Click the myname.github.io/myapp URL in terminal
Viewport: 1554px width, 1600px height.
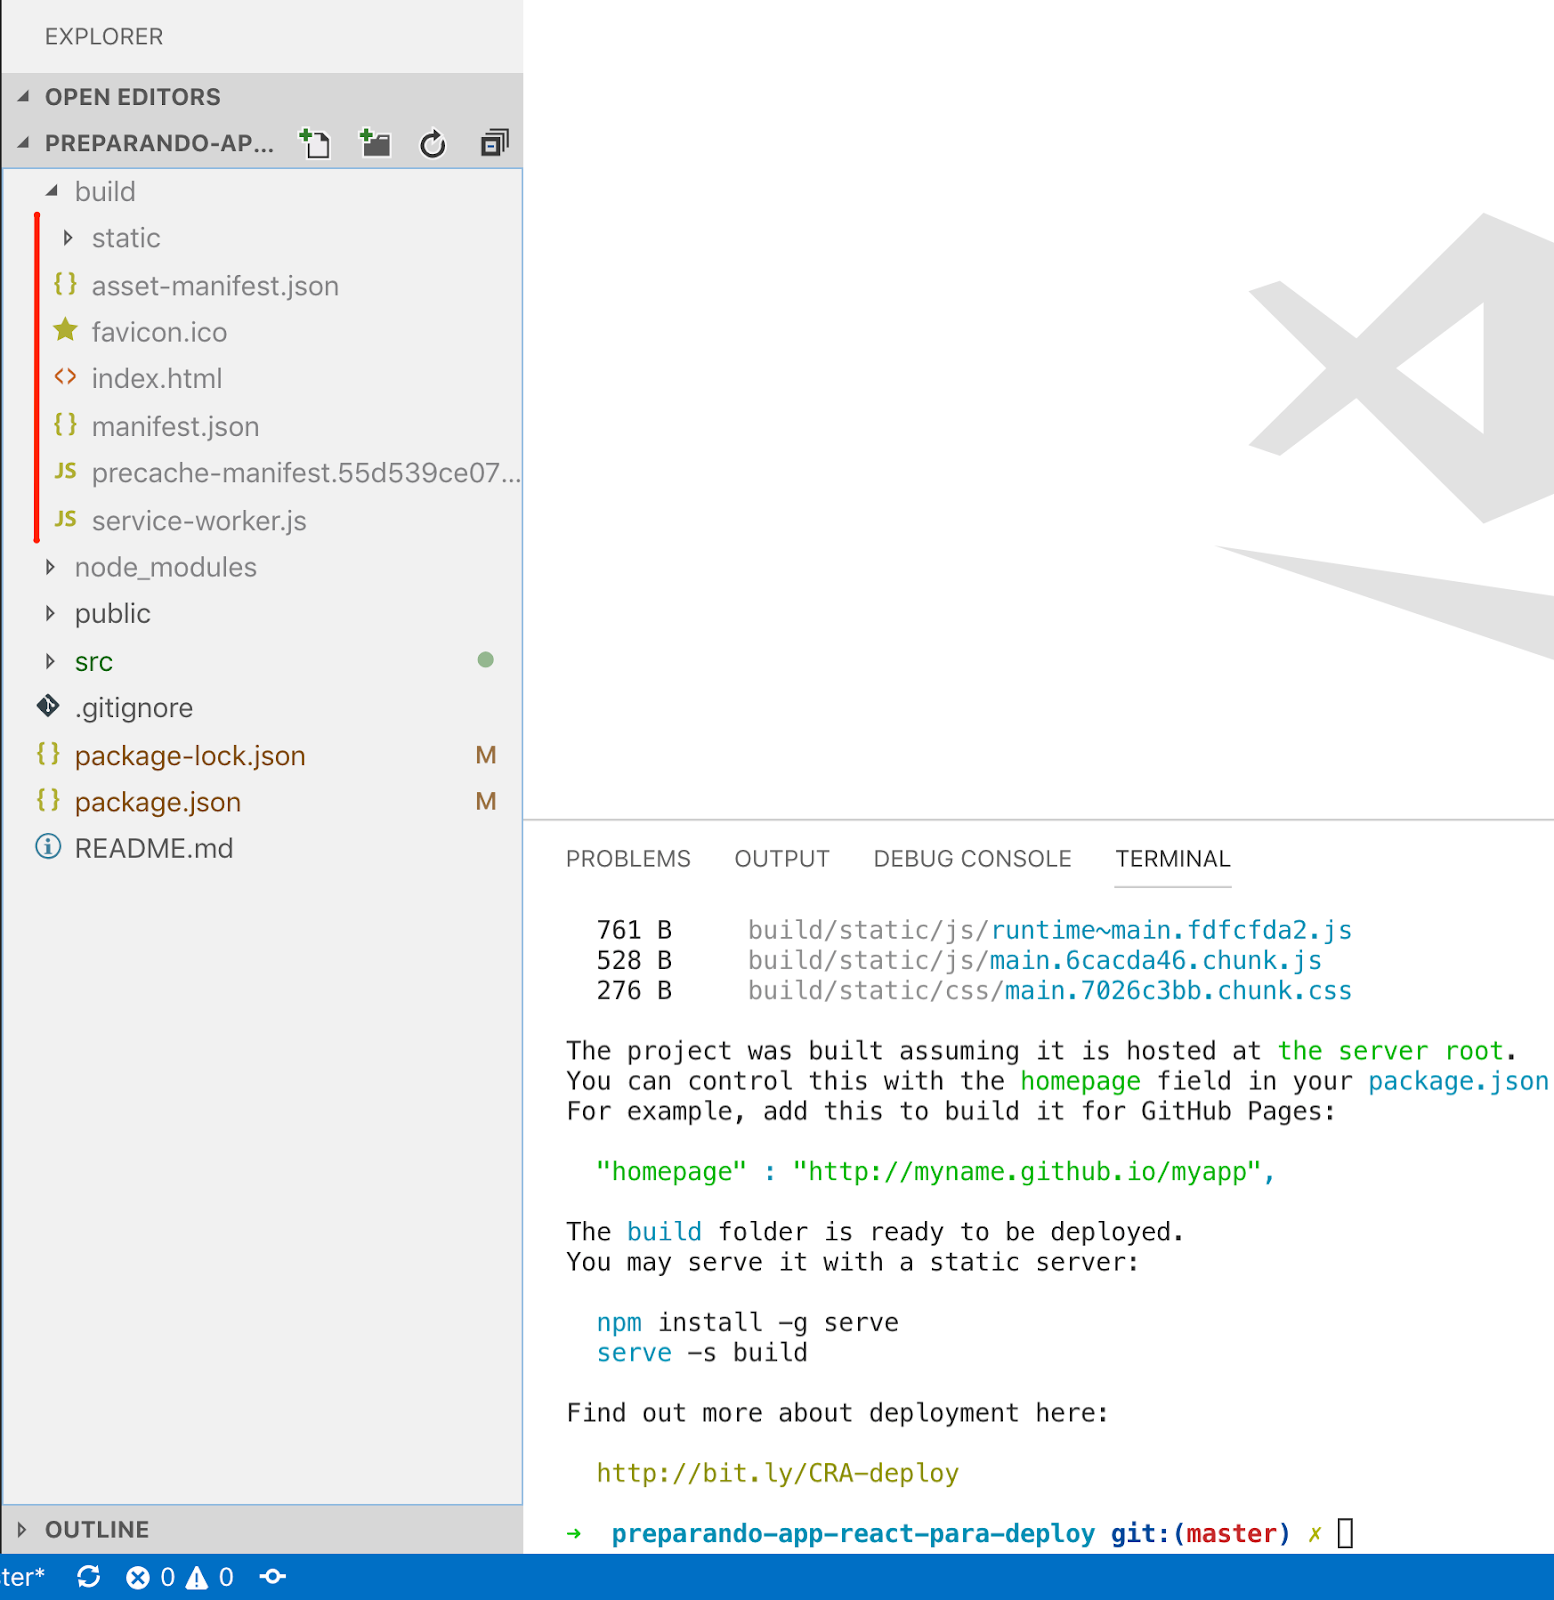click(1026, 1171)
